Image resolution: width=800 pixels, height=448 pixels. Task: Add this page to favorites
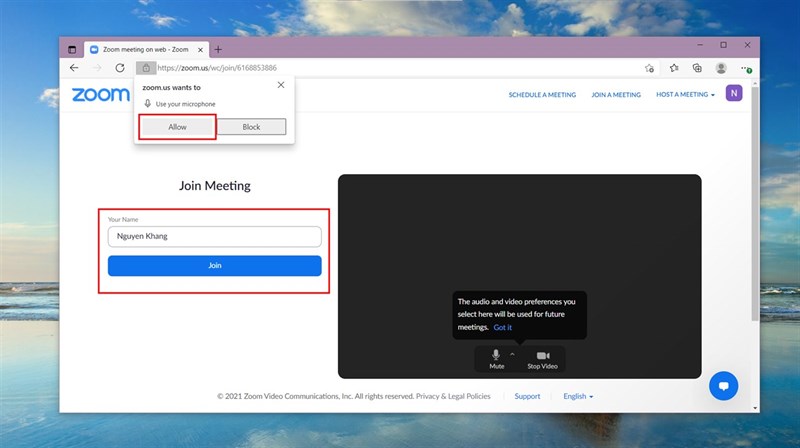tap(649, 68)
